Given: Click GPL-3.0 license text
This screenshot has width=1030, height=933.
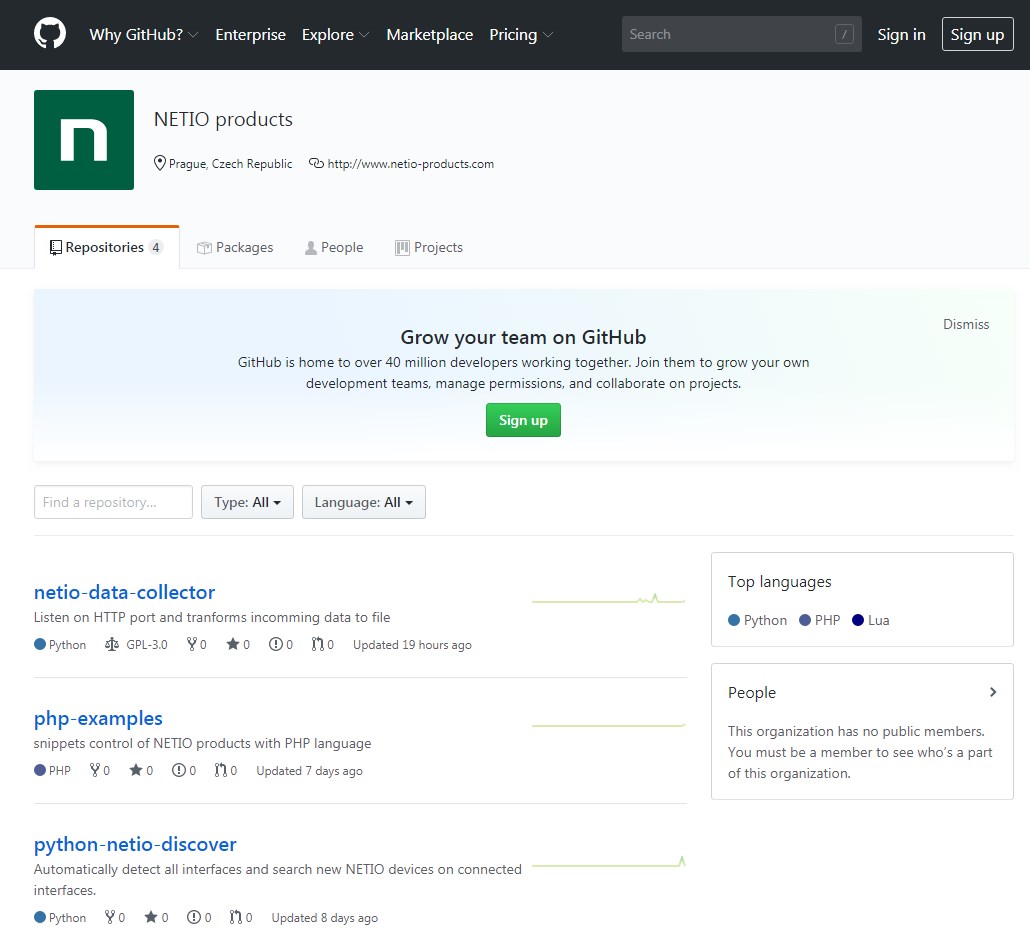Looking at the screenshot, I should pos(146,645).
